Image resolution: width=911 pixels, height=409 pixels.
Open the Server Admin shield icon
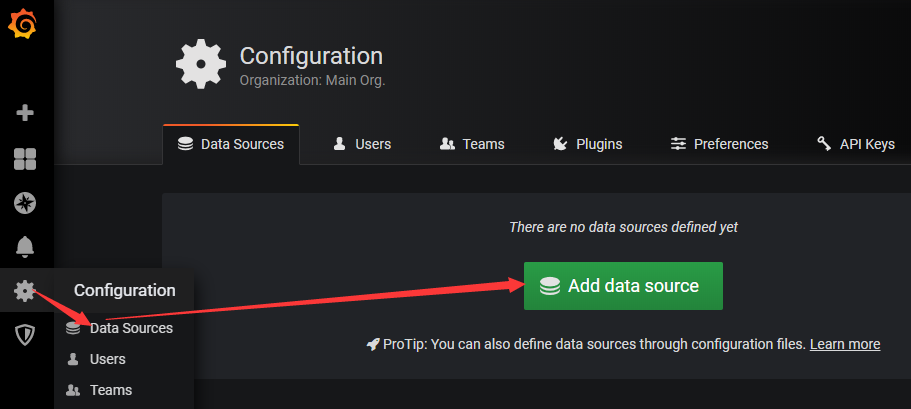pos(25,335)
